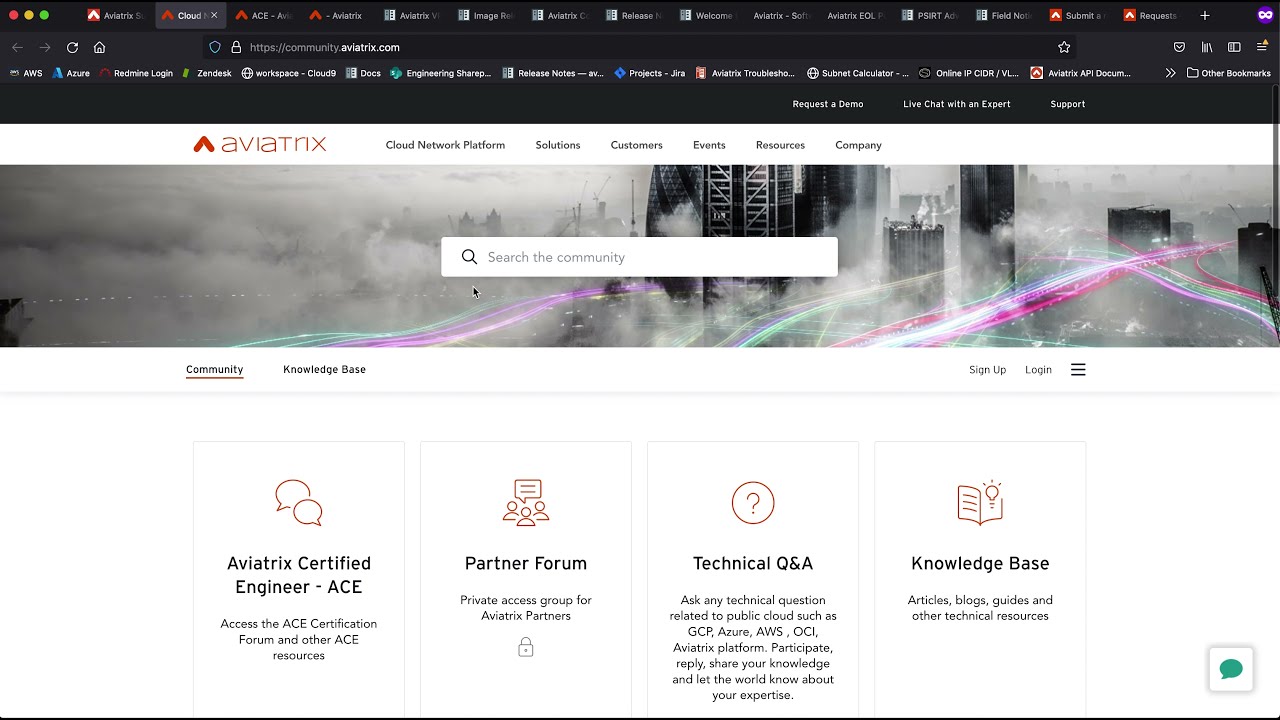1280x720 pixels.
Task: Switch to the Community tab
Action: pos(214,370)
